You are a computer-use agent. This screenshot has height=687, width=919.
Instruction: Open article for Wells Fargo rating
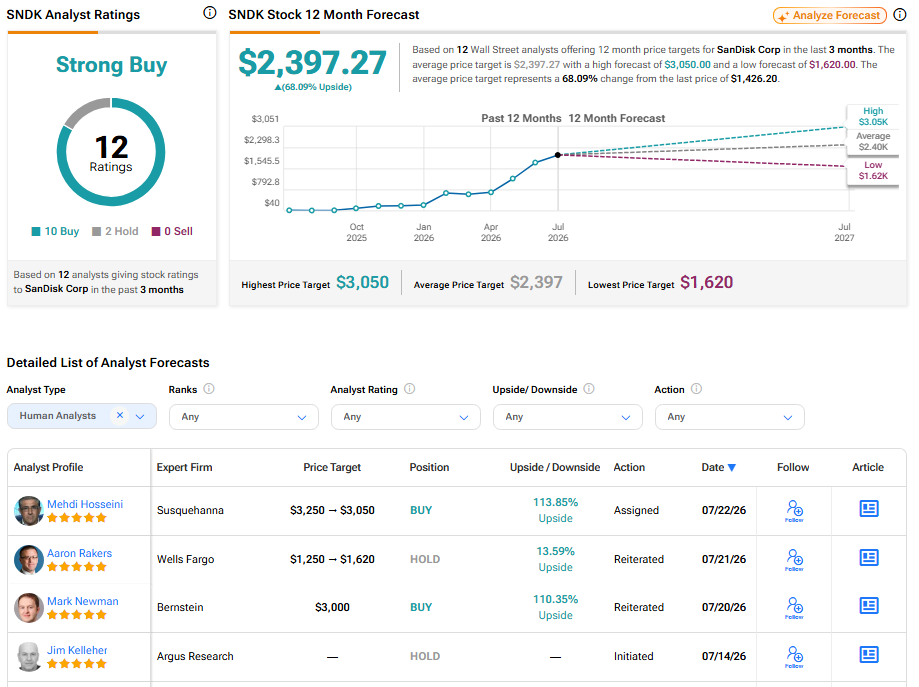pyautogui.click(x=869, y=557)
